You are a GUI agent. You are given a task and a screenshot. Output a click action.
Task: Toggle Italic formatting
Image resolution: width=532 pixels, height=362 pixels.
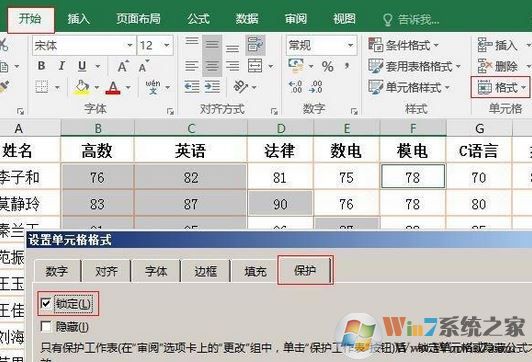[61, 65]
